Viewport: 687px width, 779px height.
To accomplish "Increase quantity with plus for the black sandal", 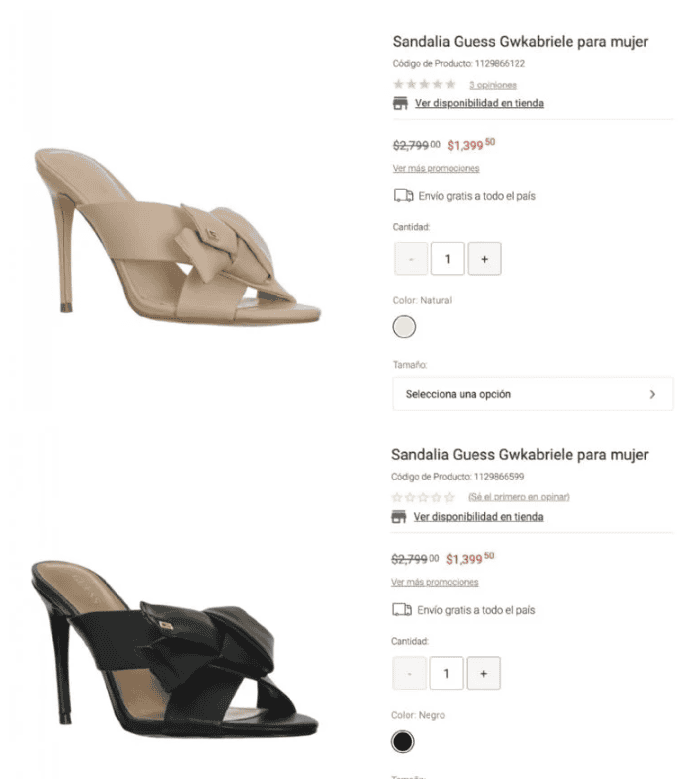I will pos(483,673).
